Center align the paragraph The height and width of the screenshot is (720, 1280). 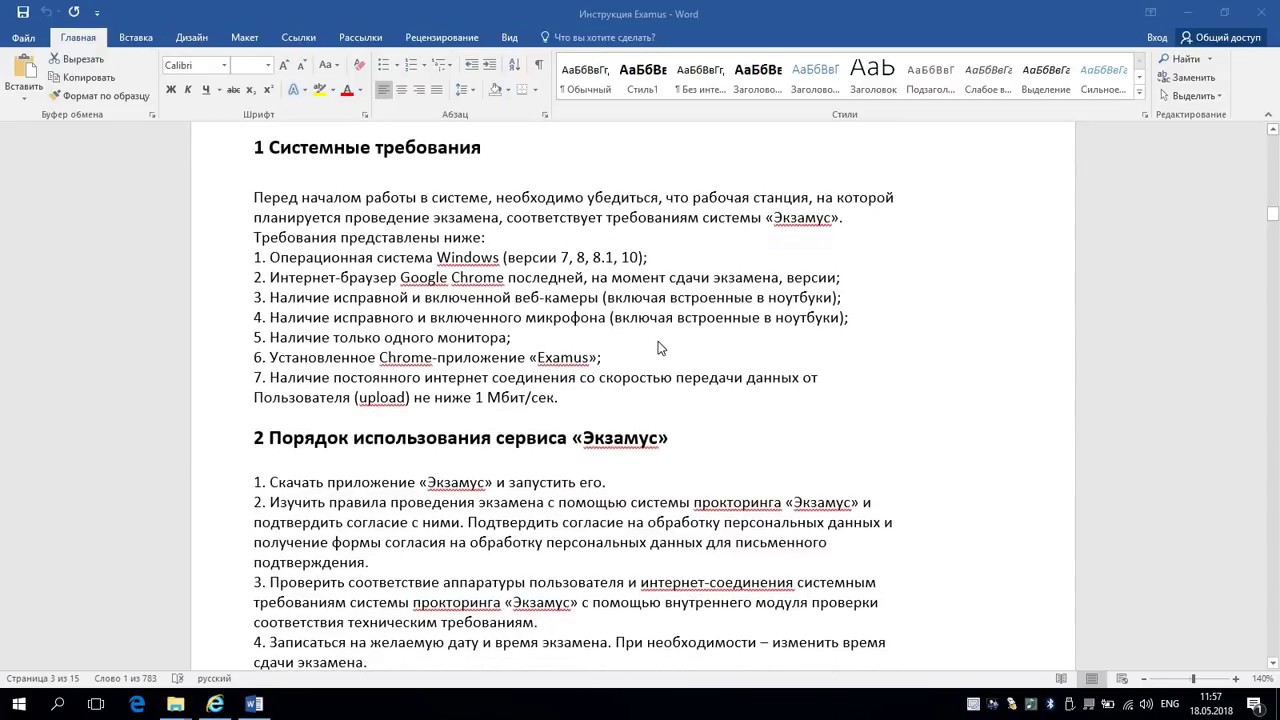(x=401, y=90)
